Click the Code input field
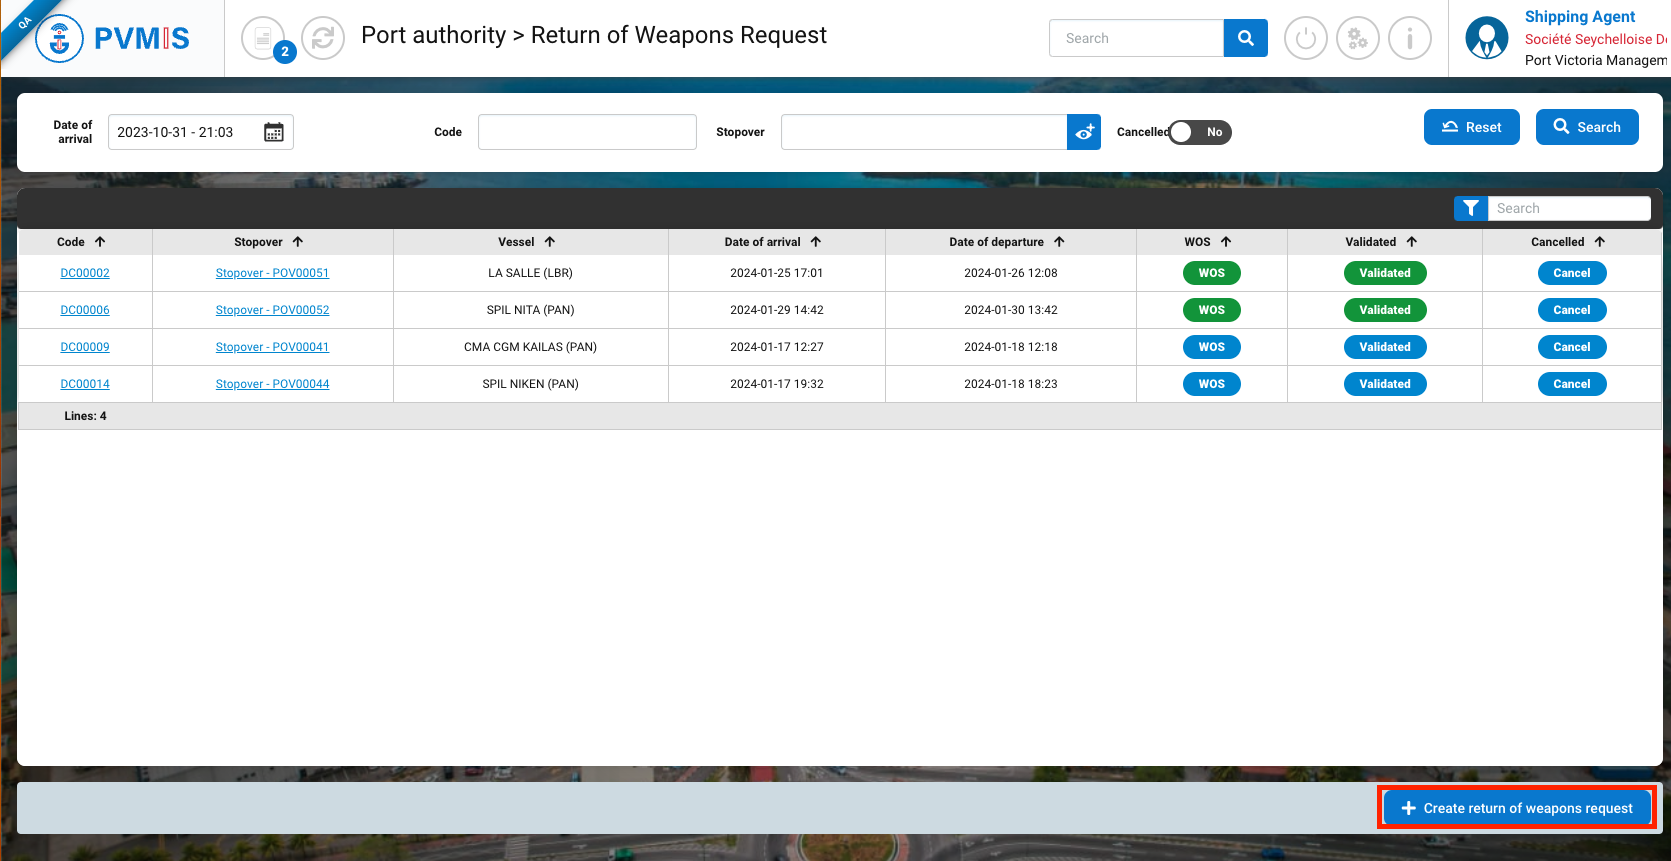This screenshot has height=861, width=1671. [x=587, y=132]
